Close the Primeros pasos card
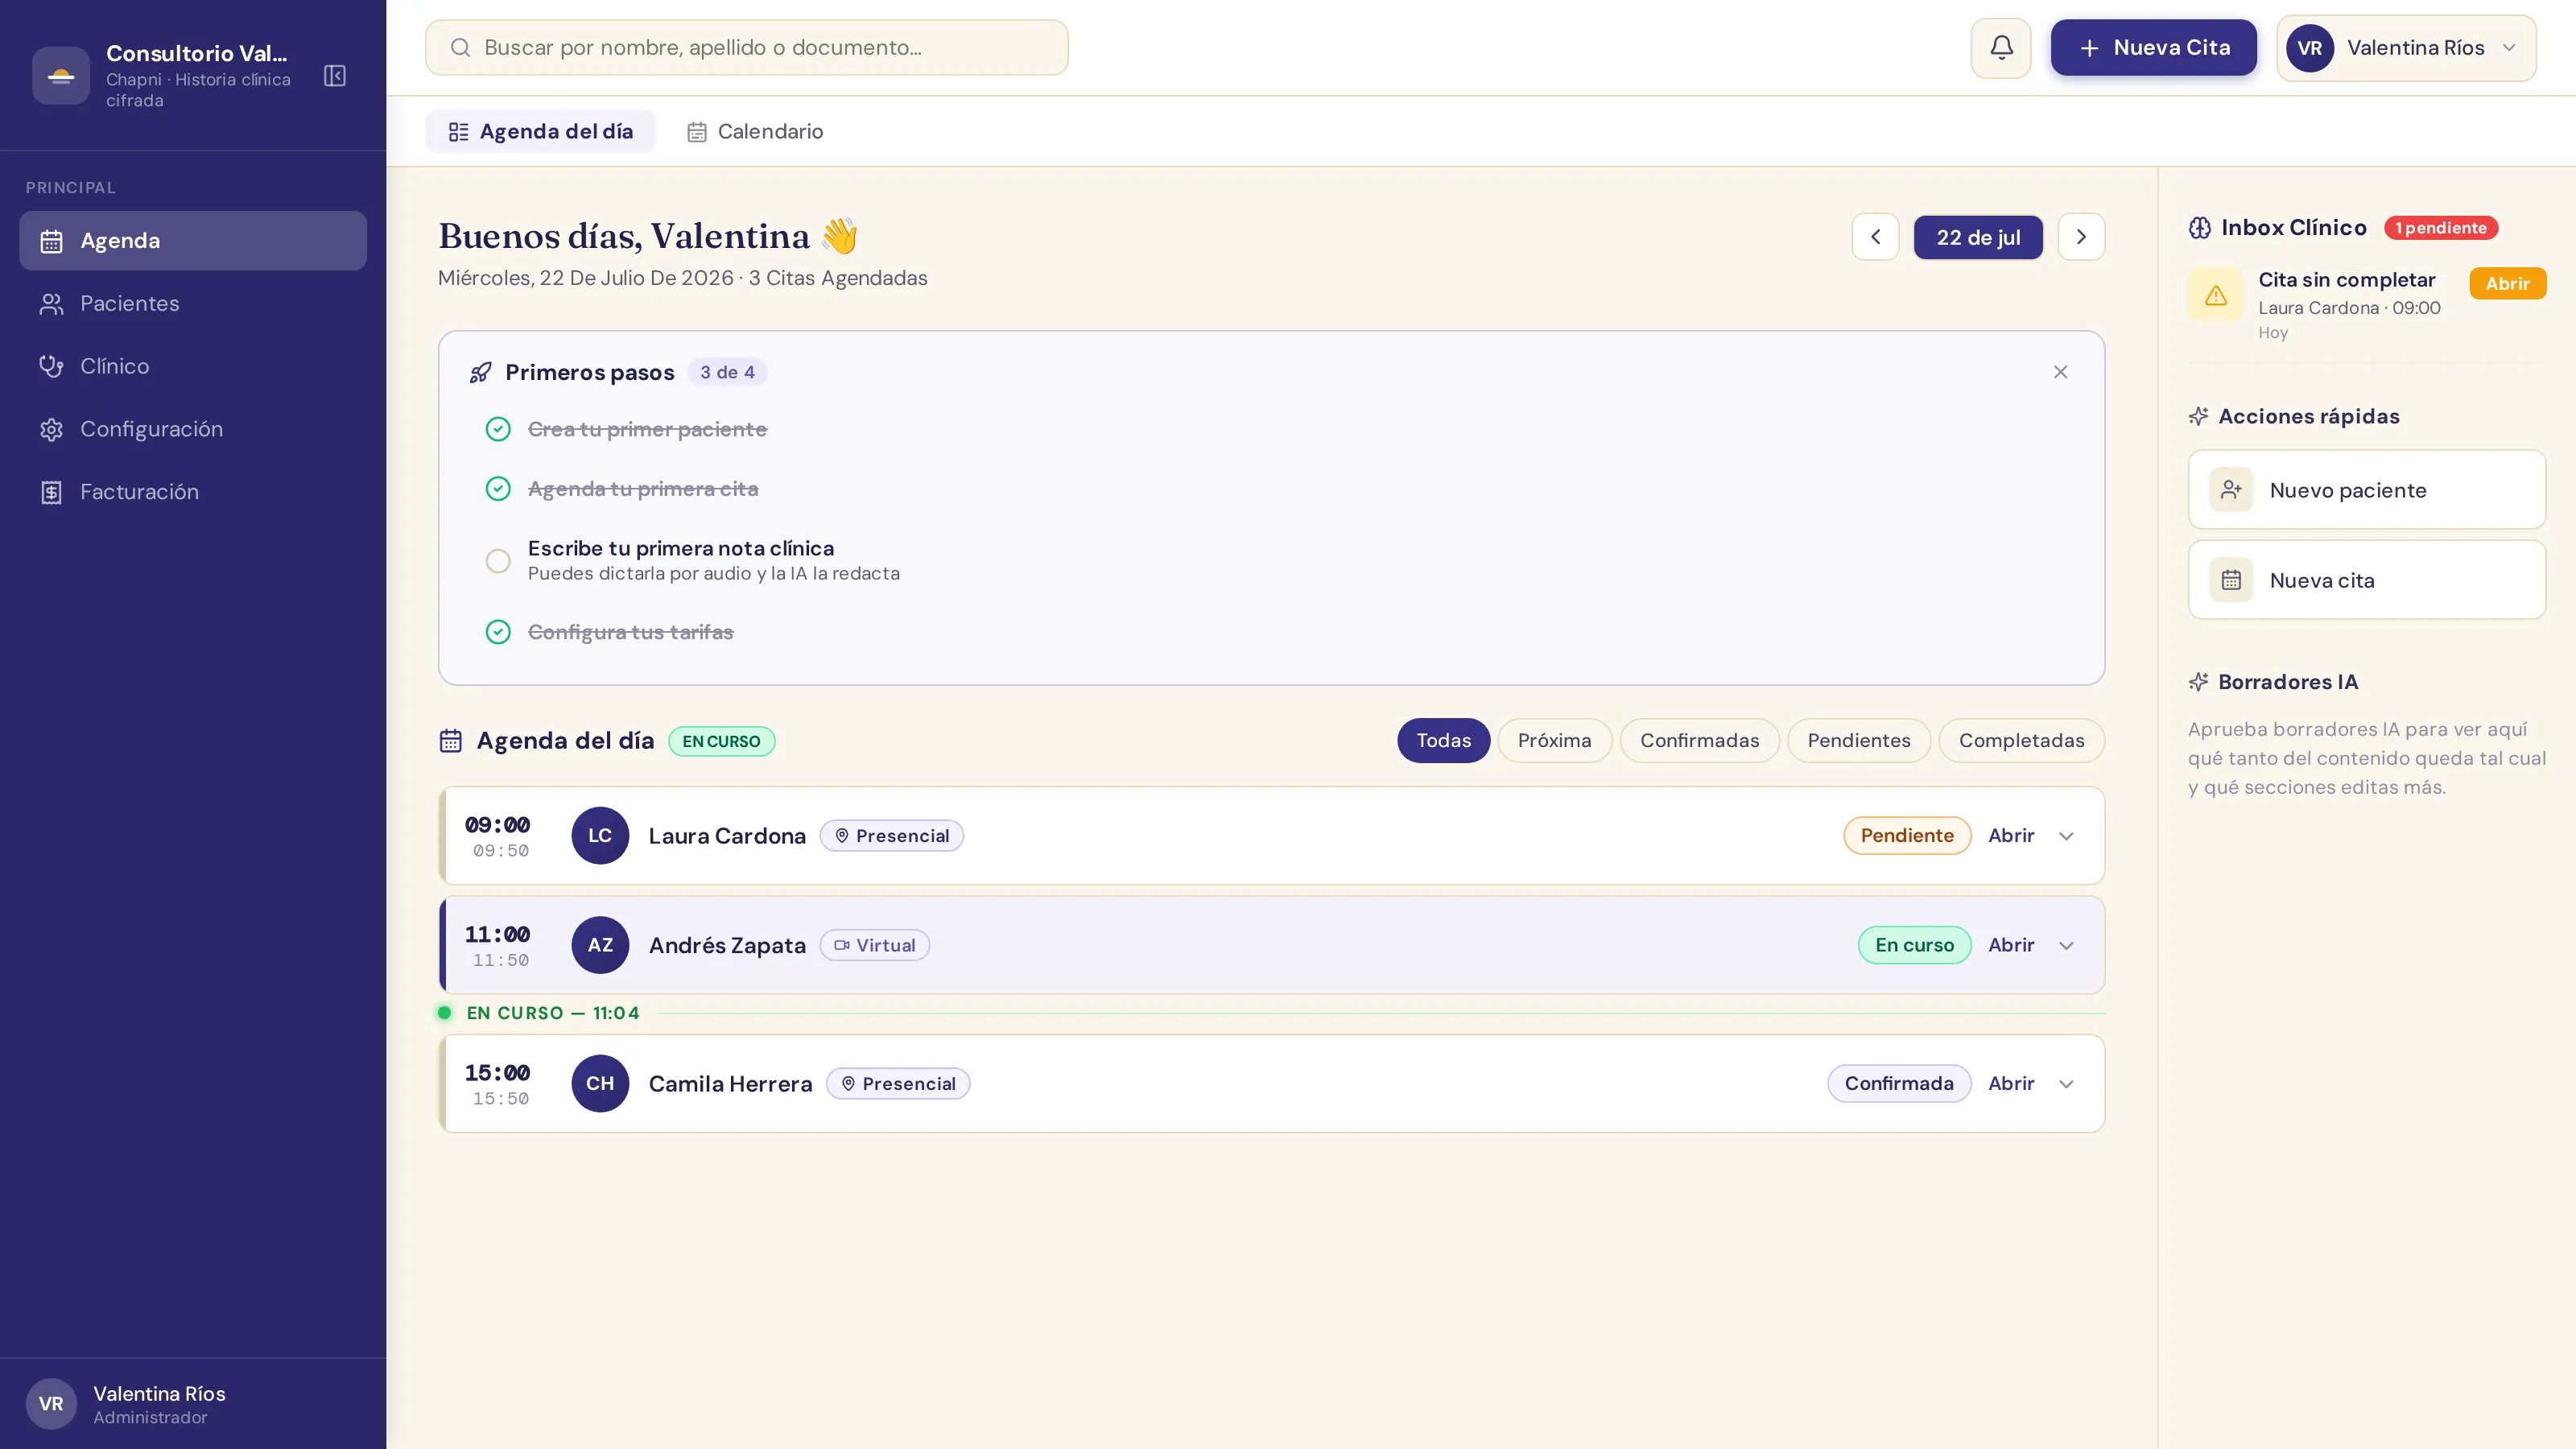The height and width of the screenshot is (1449, 2576). (x=2060, y=372)
